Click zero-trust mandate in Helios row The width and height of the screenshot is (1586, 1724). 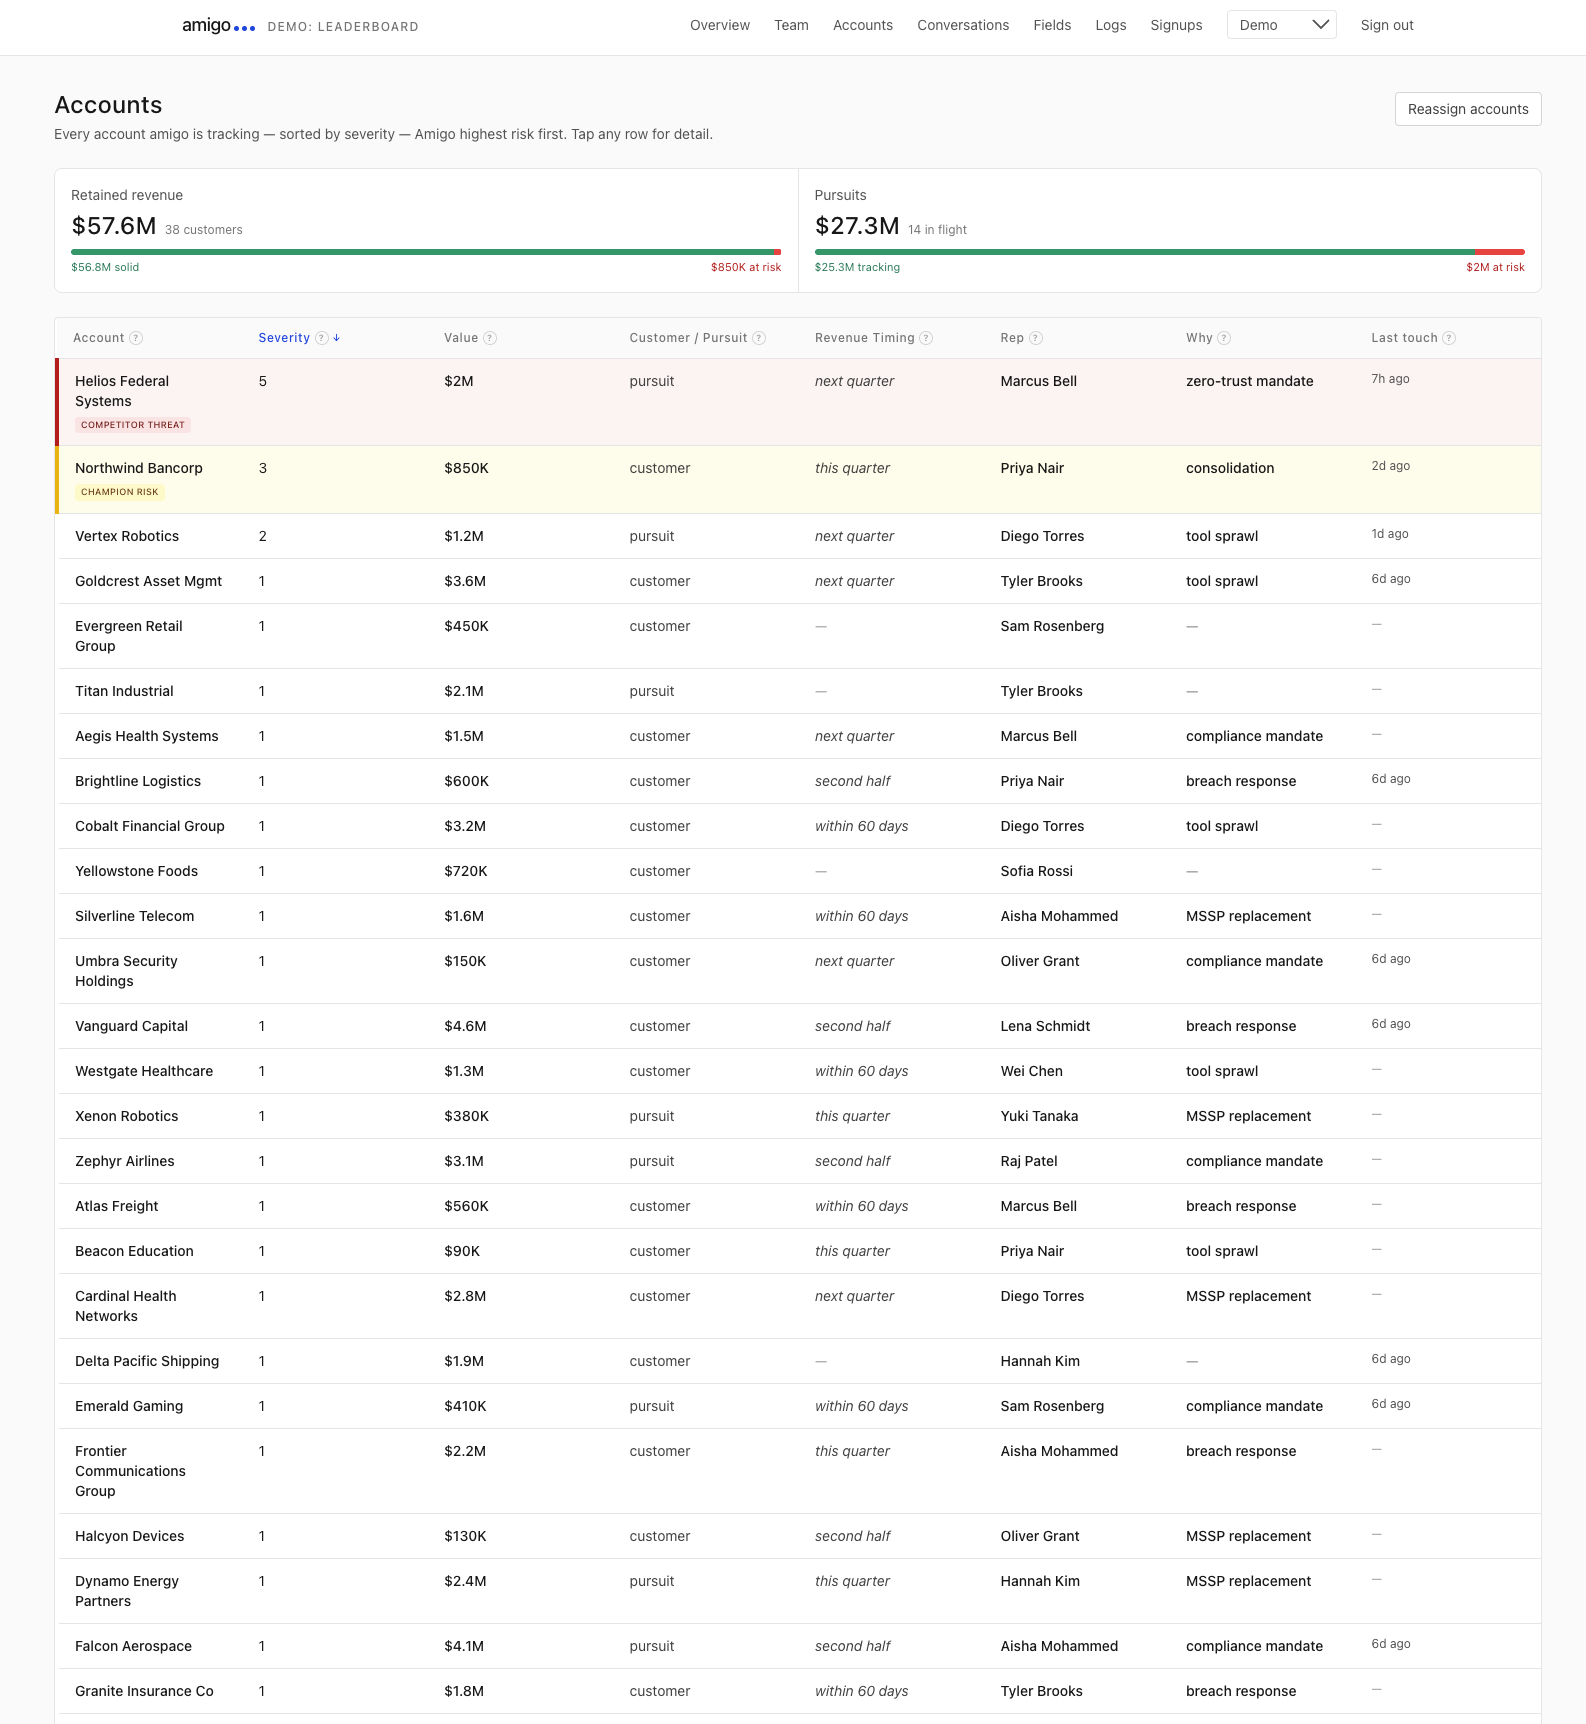(1249, 381)
